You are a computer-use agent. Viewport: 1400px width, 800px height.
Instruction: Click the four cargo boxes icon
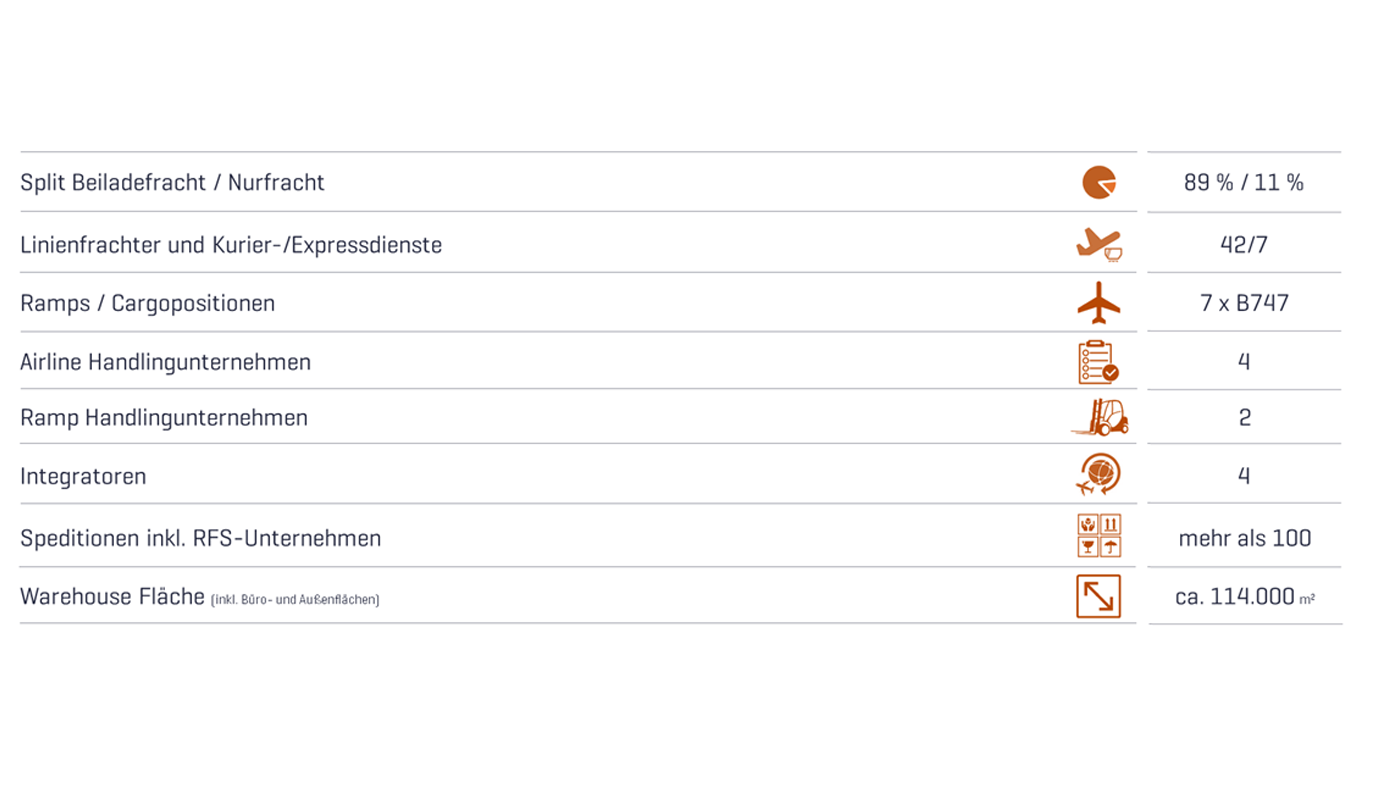click(x=1098, y=536)
